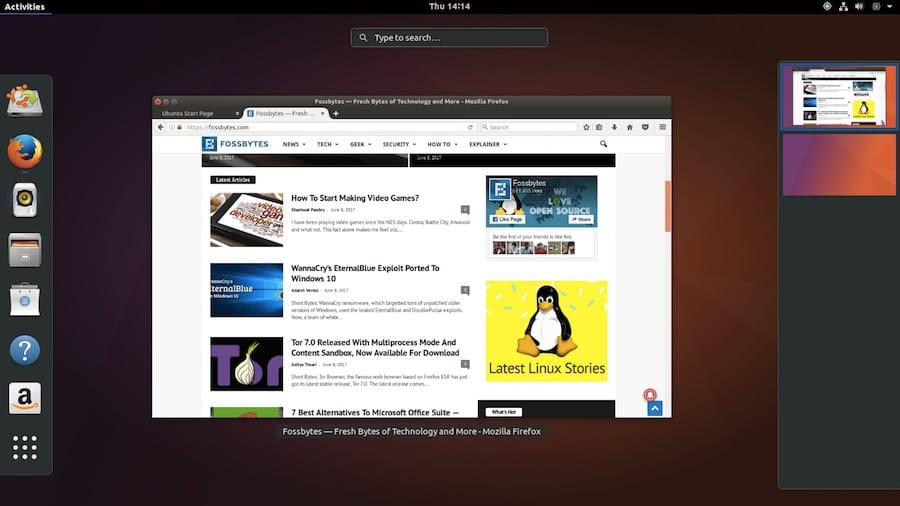Open 7 Best Alternatives To Microsoft Office article

375,412
